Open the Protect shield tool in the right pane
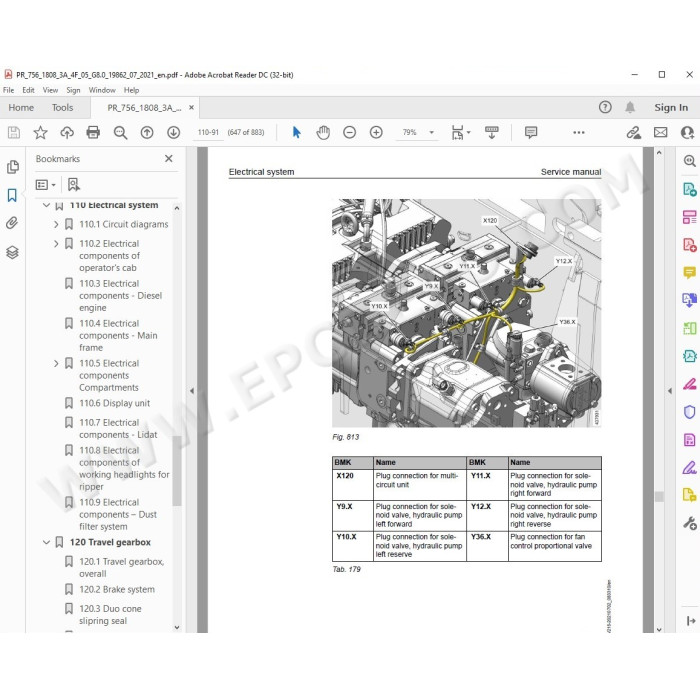The image size is (700, 700). 689,412
